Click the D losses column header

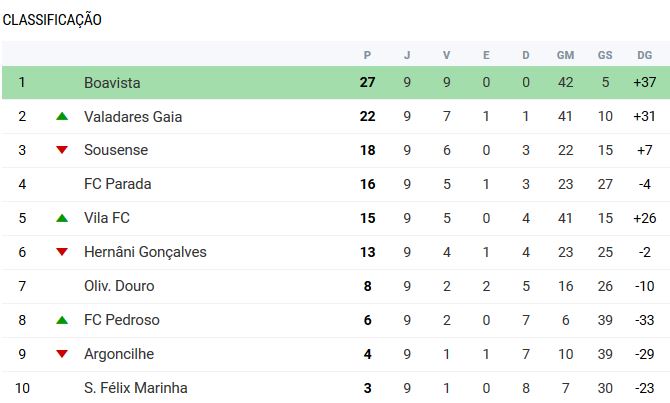[526, 55]
